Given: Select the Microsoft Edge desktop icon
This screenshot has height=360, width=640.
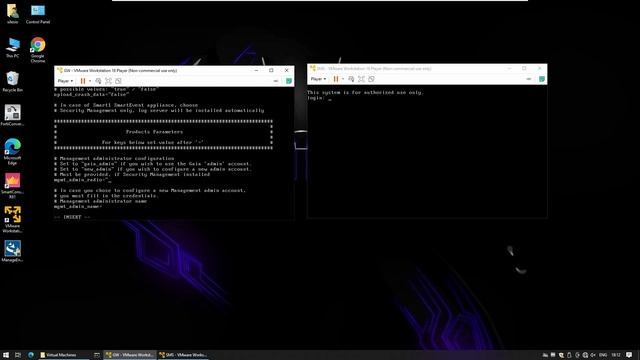Looking at the screenshot, I should point(13,151).
